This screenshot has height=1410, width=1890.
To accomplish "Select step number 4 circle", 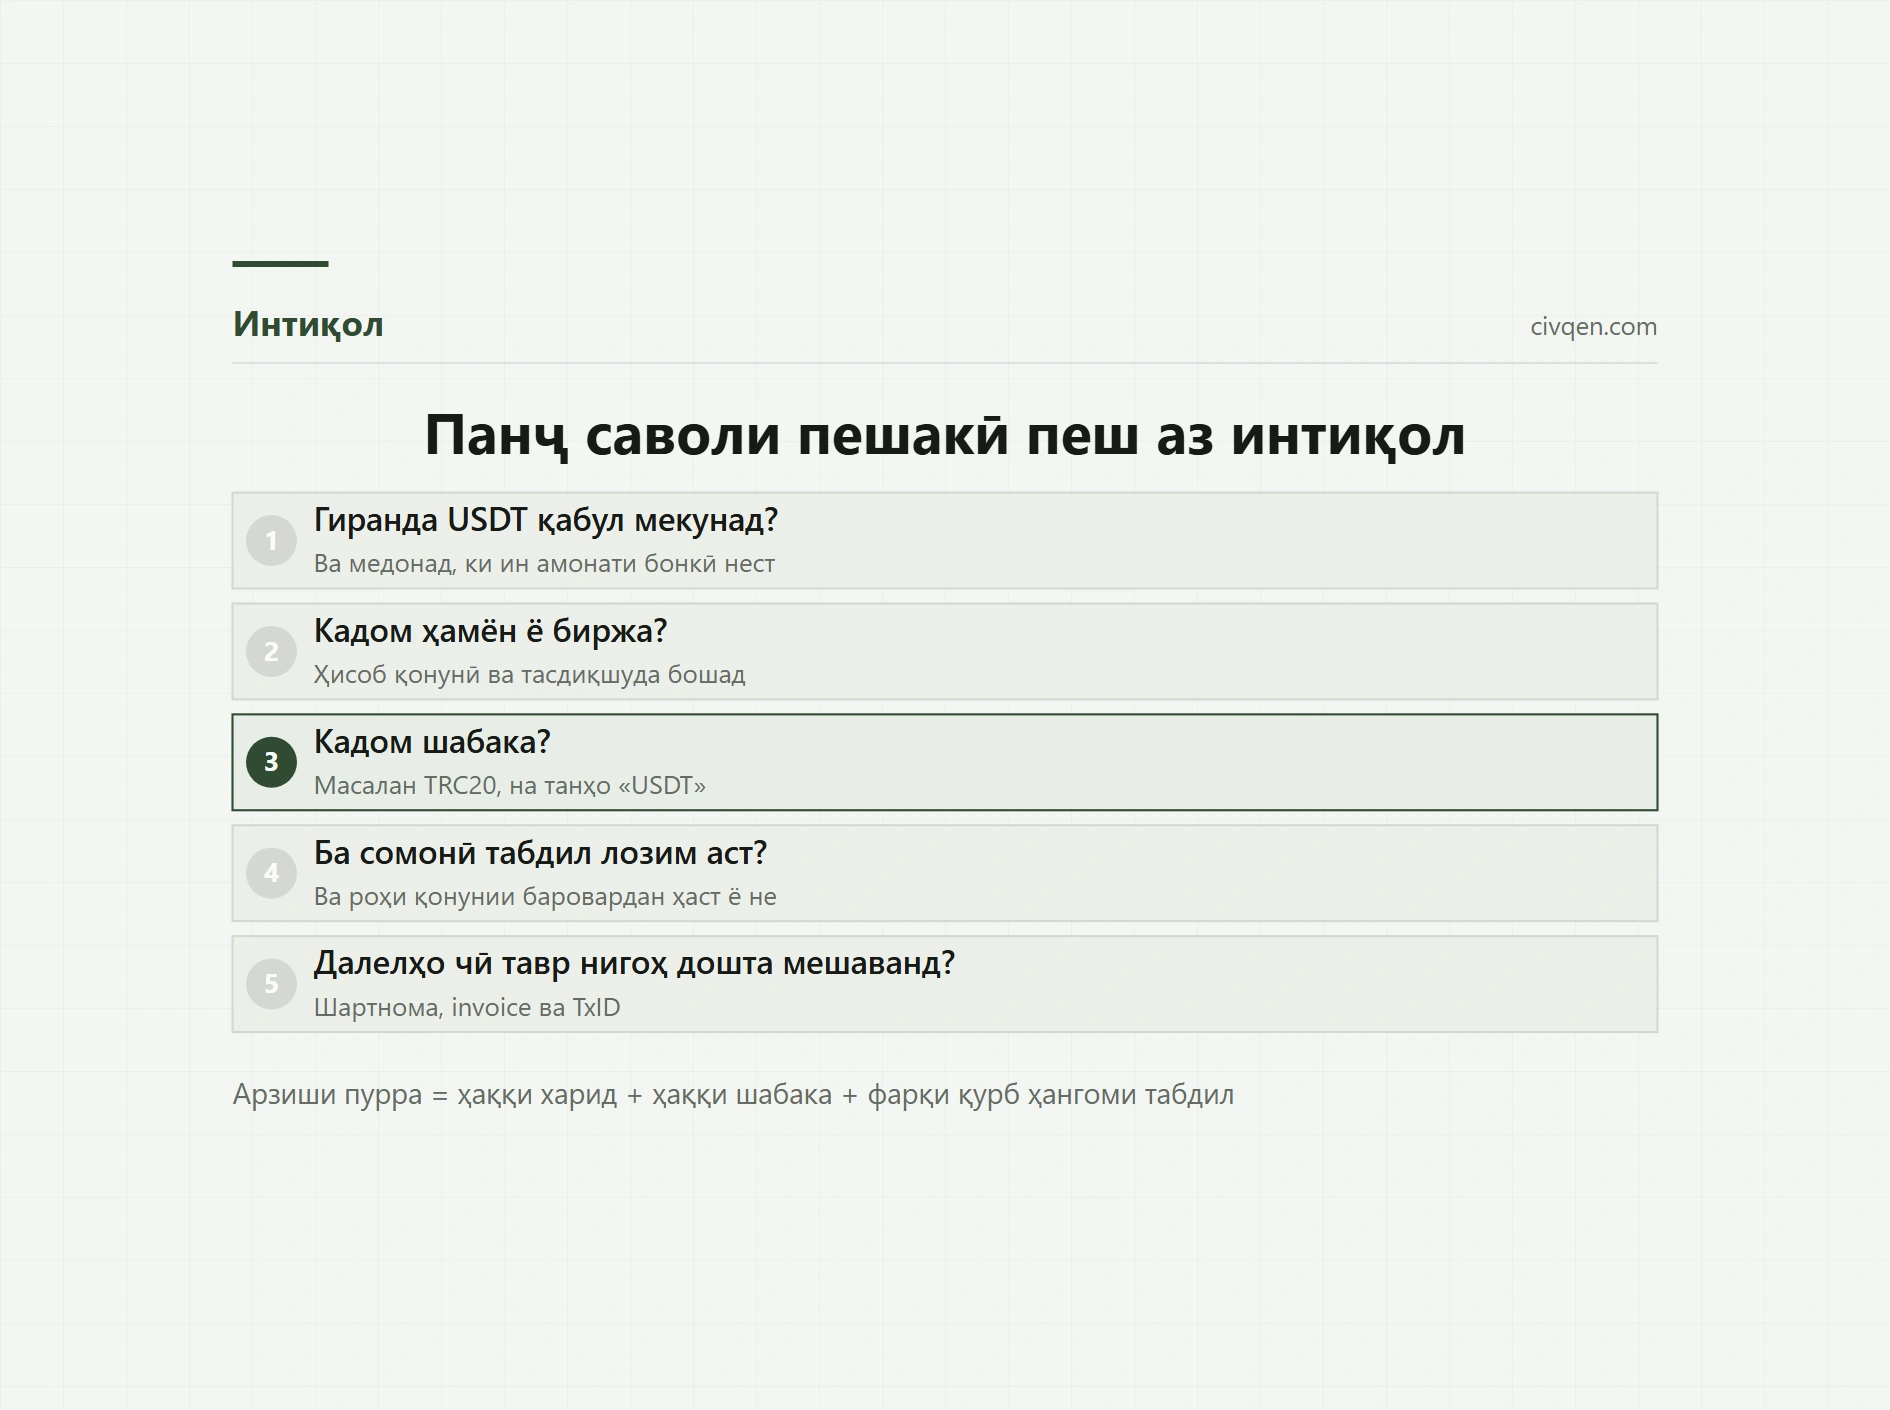I will click(271, 873).
